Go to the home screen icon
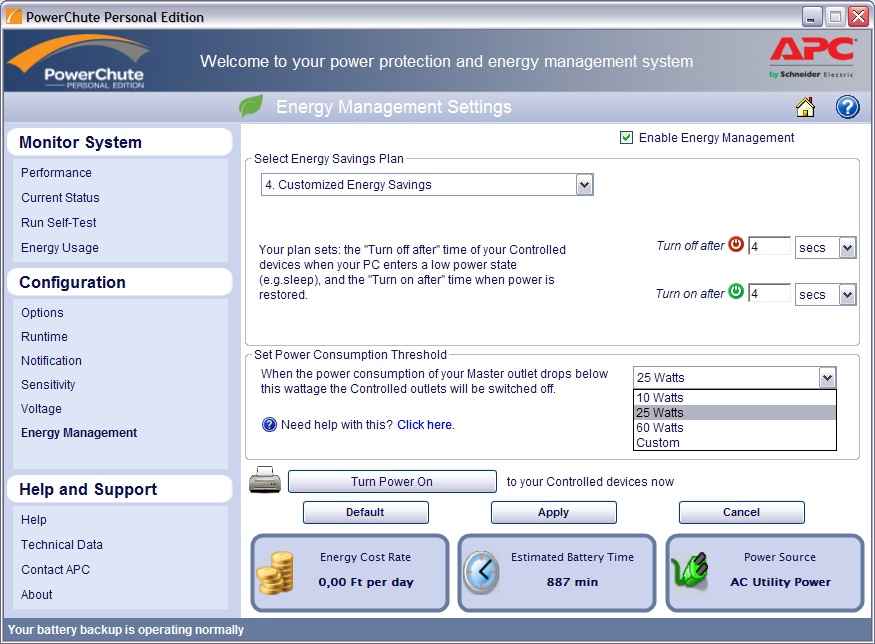Screen dimensions: 875x644 (x=805, y=107)
